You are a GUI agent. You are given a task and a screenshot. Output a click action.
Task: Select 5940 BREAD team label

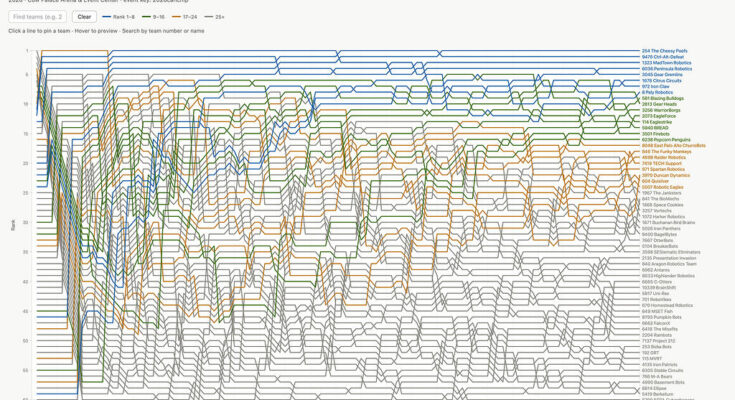[656, 127]
